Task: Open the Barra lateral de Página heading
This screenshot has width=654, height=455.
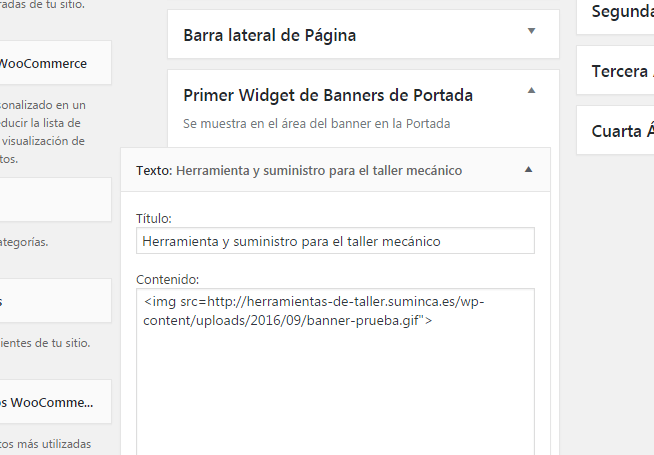Action: point(269,35)
